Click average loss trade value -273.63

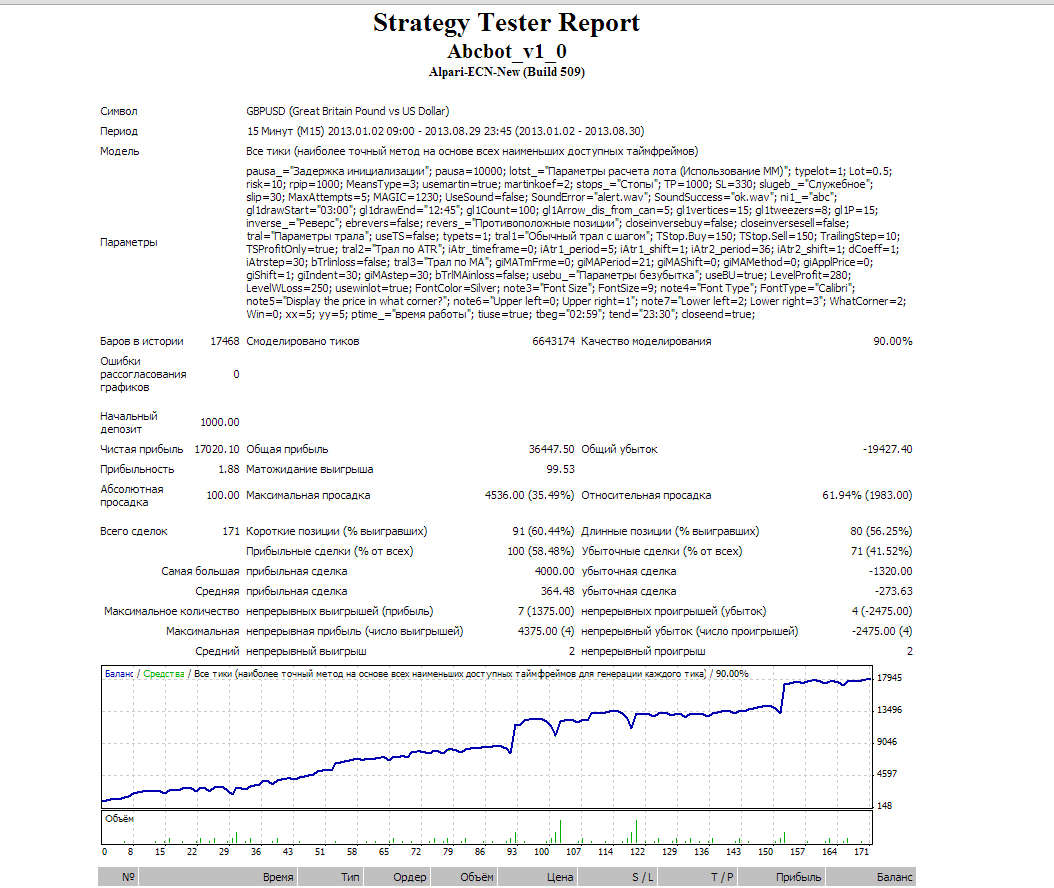pos(893,592)
